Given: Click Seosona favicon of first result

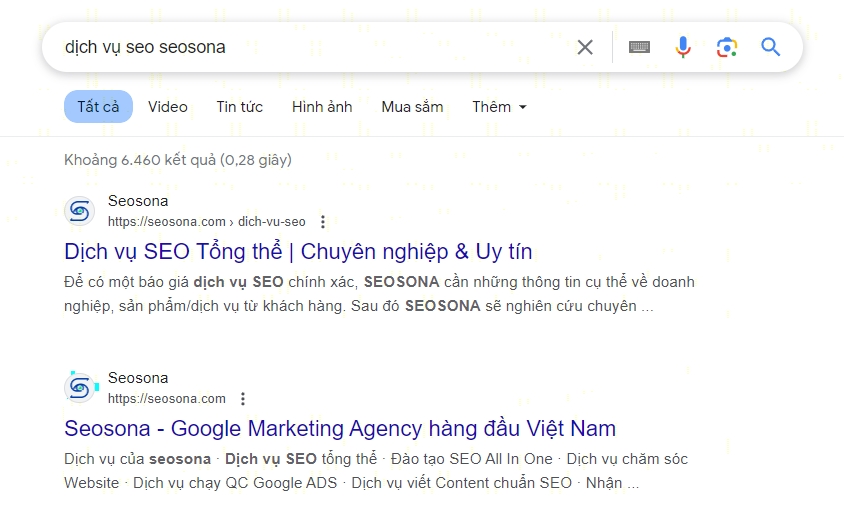Looking at the screenshot, I should point(80,211).
